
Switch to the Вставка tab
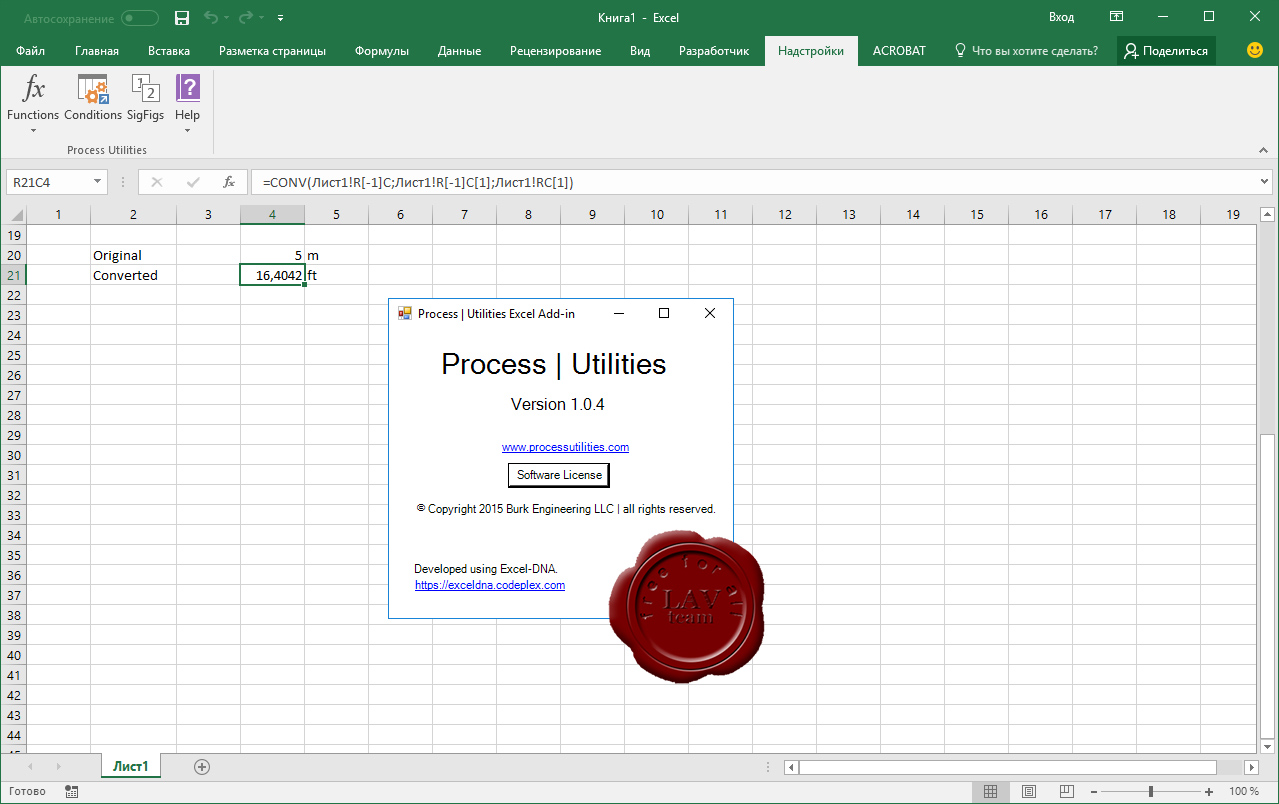169,51
